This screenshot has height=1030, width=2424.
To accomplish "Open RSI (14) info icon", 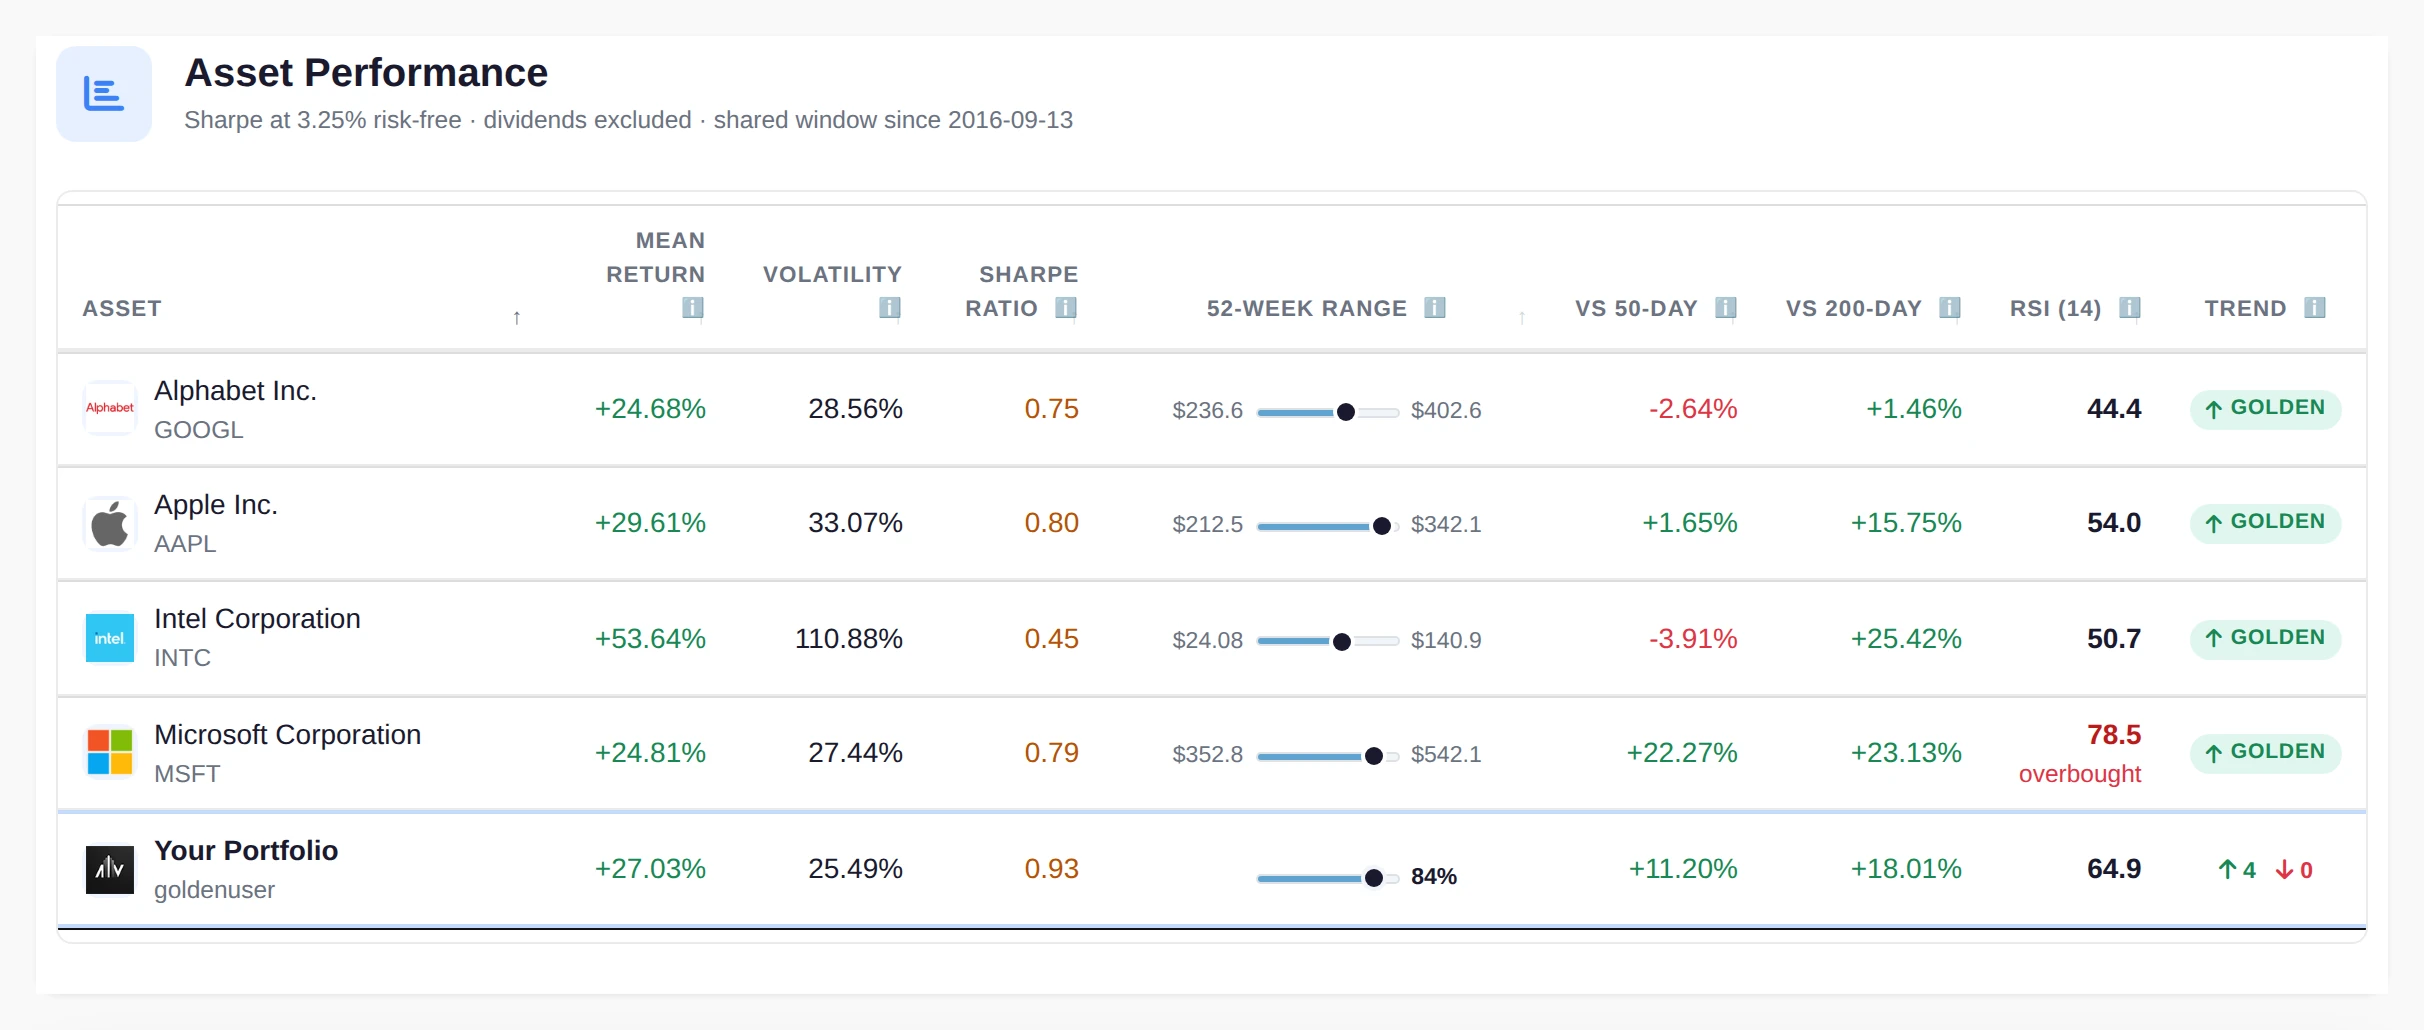I will pos(2129,308).
